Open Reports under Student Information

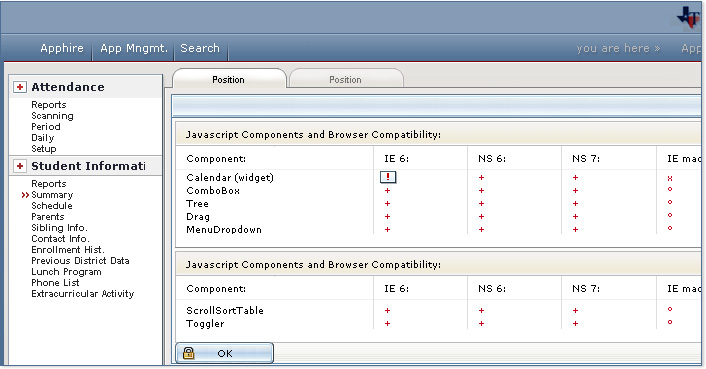[49, 184]
